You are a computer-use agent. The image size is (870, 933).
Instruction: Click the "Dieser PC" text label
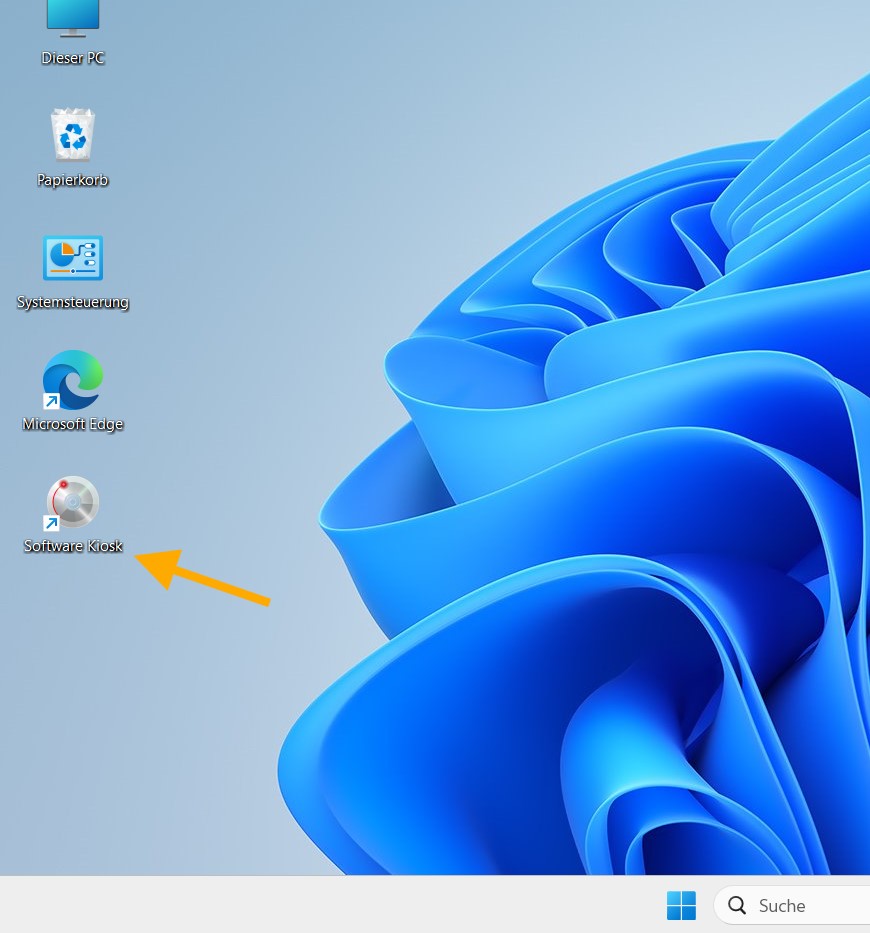pos(73,58)
